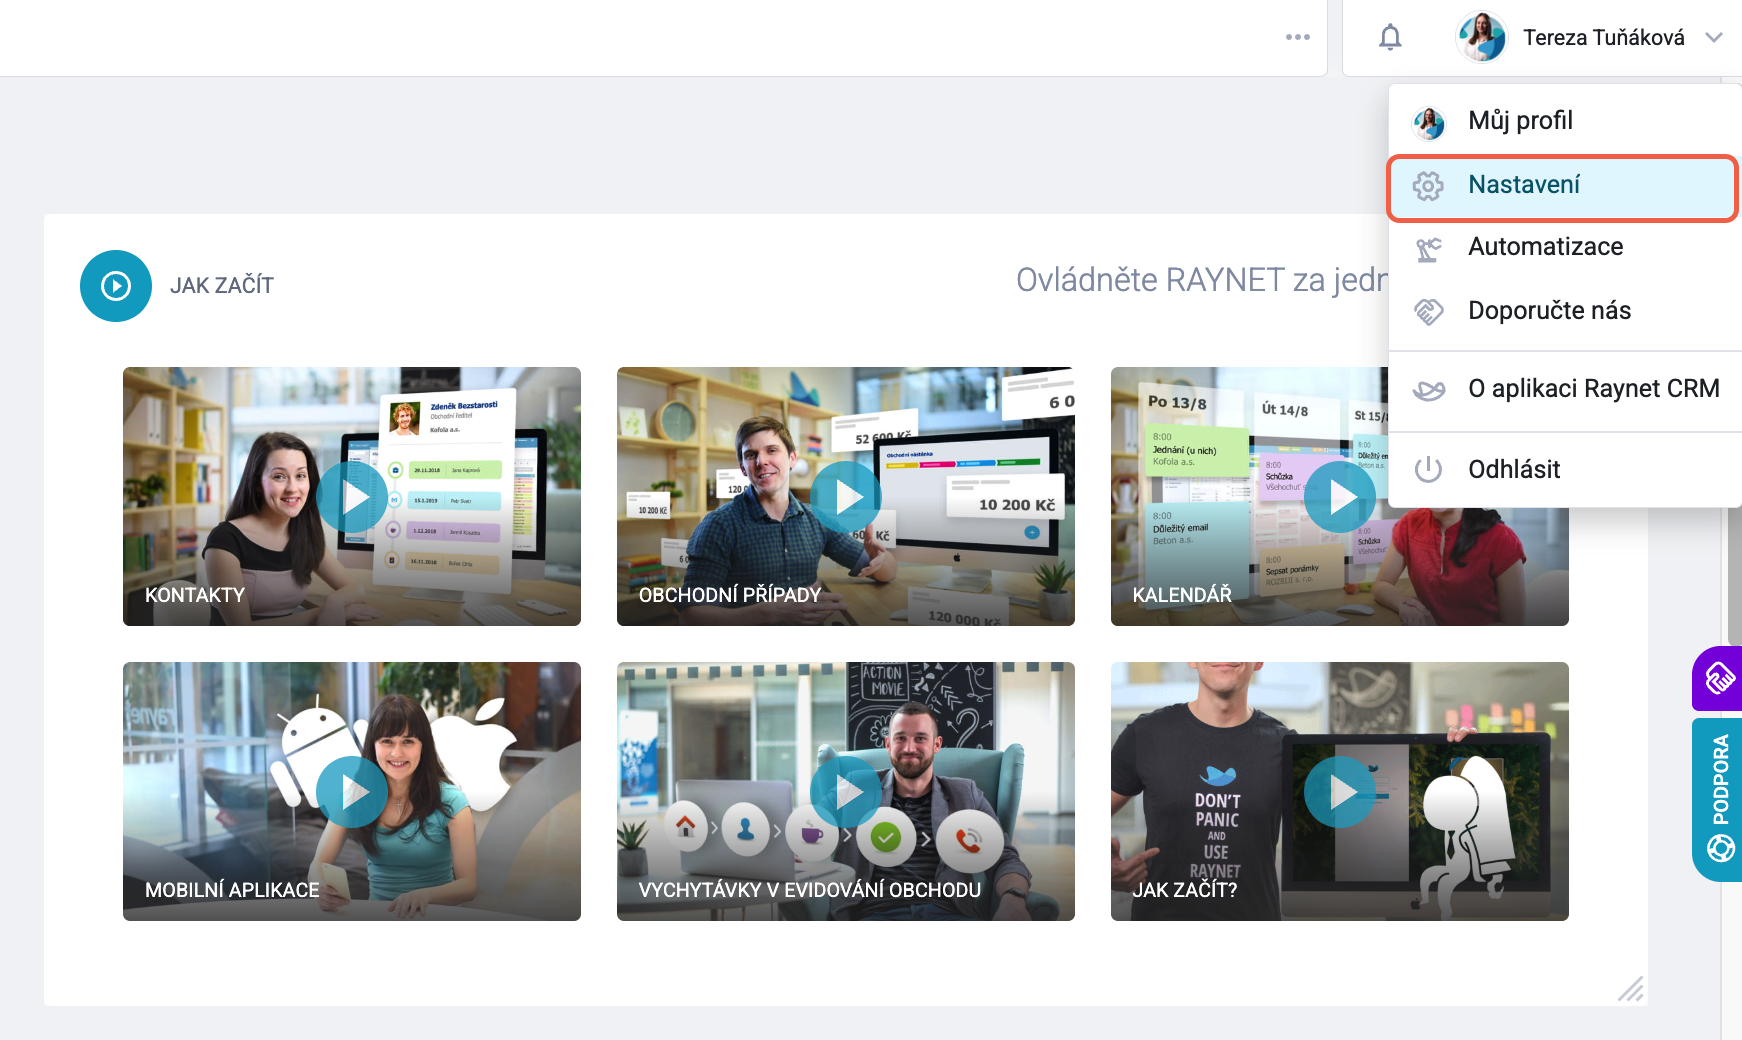
Task: Click the panel resize handle corner
Action: (1631, 989)
